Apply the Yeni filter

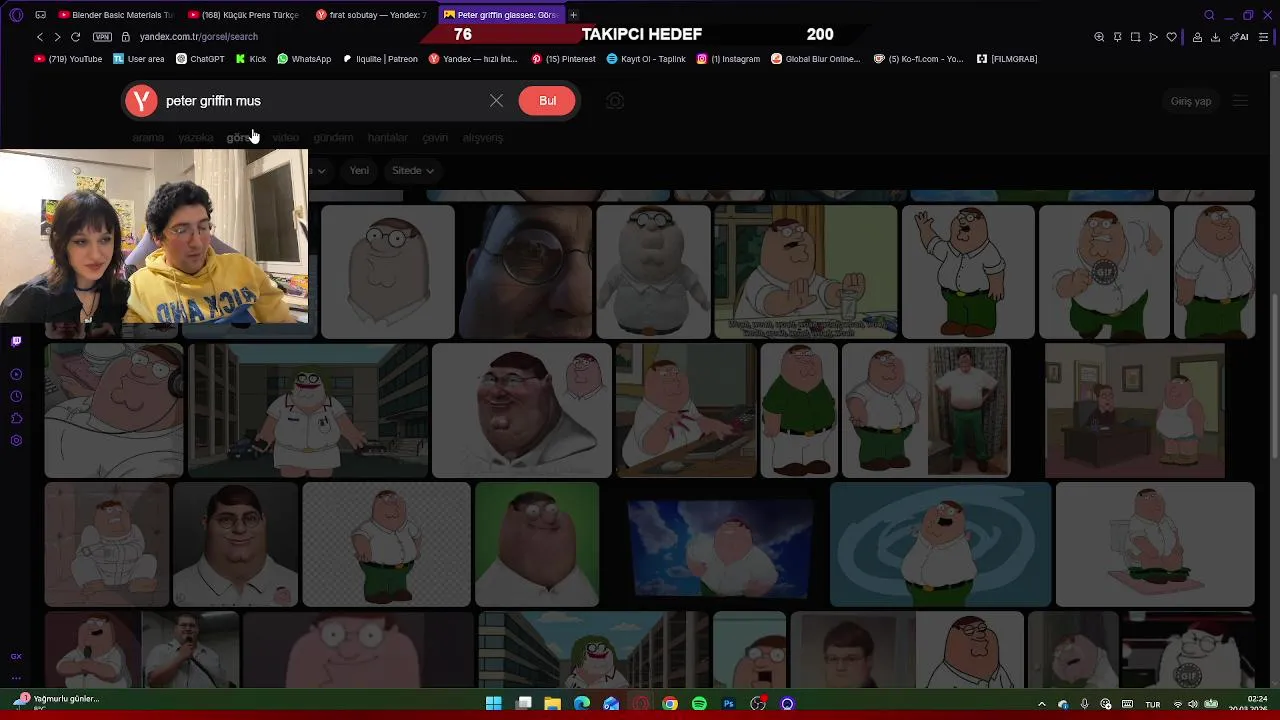[x=359, y=170]
